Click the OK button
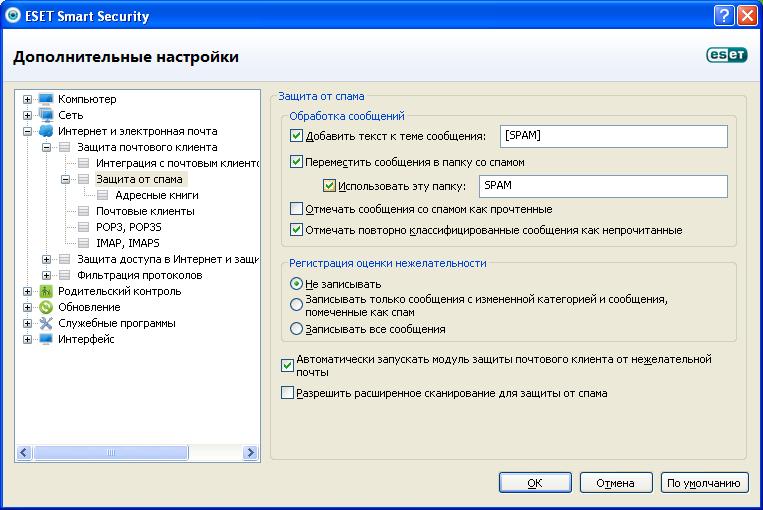Viewport: 763px width, 510px height. [x=535, y=483]
